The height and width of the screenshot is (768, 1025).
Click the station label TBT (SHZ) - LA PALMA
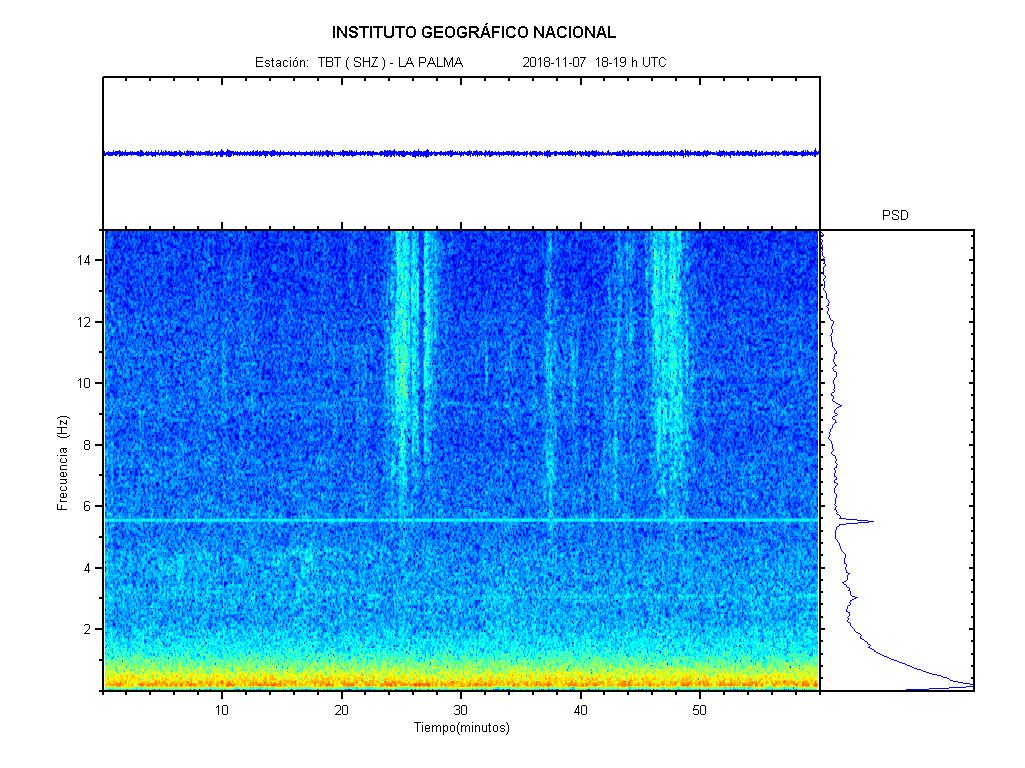click(359, 63)
